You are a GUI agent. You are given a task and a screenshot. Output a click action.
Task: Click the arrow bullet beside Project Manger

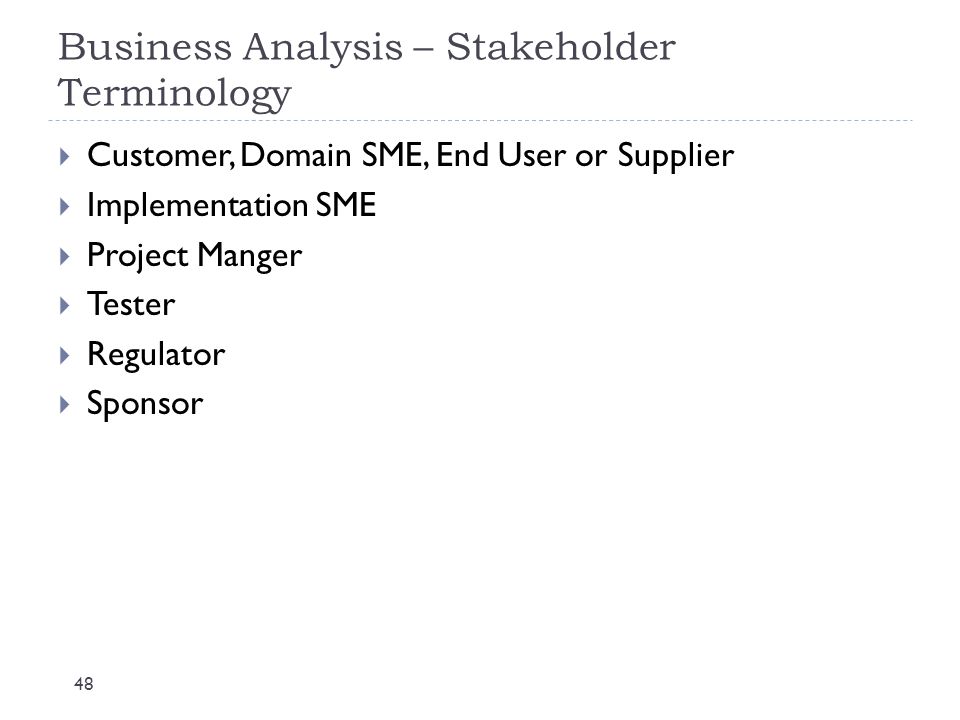click(x=65, y=256)
